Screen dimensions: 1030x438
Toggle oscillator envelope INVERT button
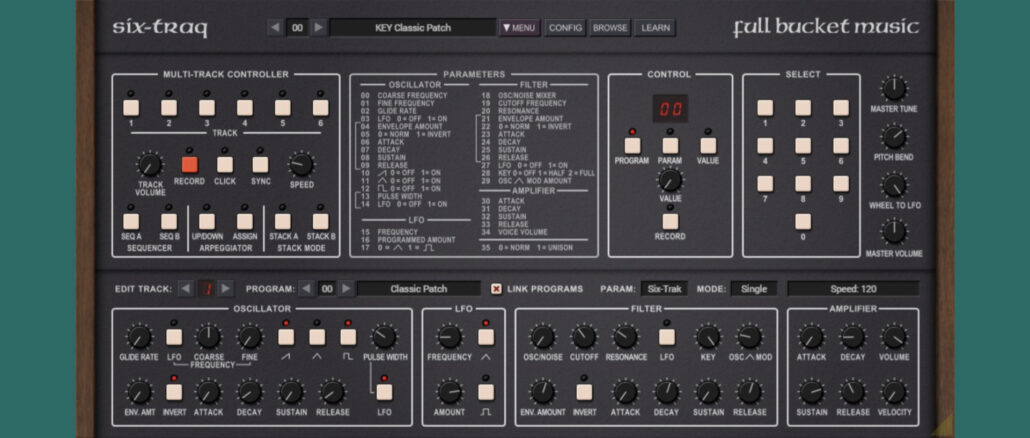click(174, 392)
